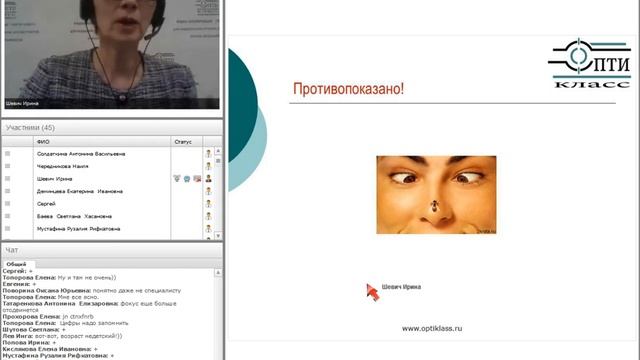This screenshot has width=640, height=360.
Task: Click the user icon in Сергей's row
Action: click(x=209, y=203)
